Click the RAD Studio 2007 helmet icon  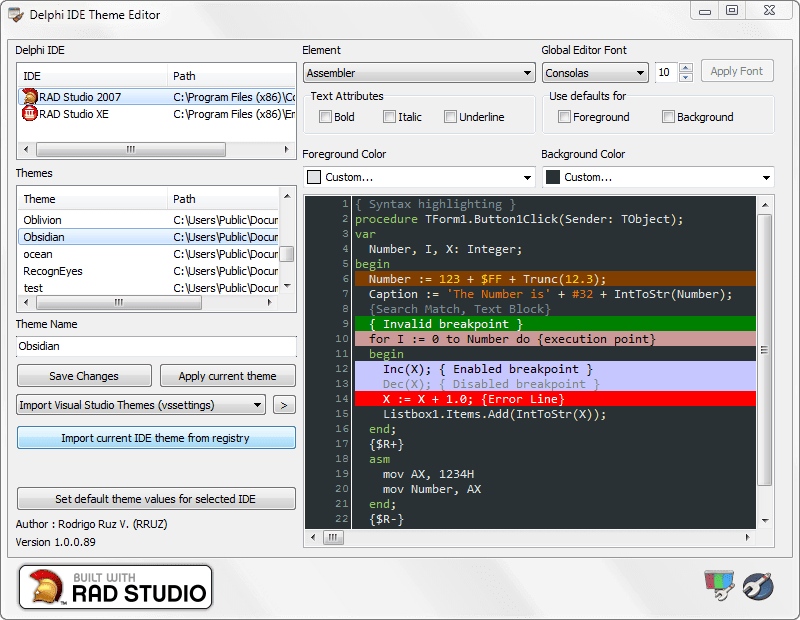[x=30, y=97]
